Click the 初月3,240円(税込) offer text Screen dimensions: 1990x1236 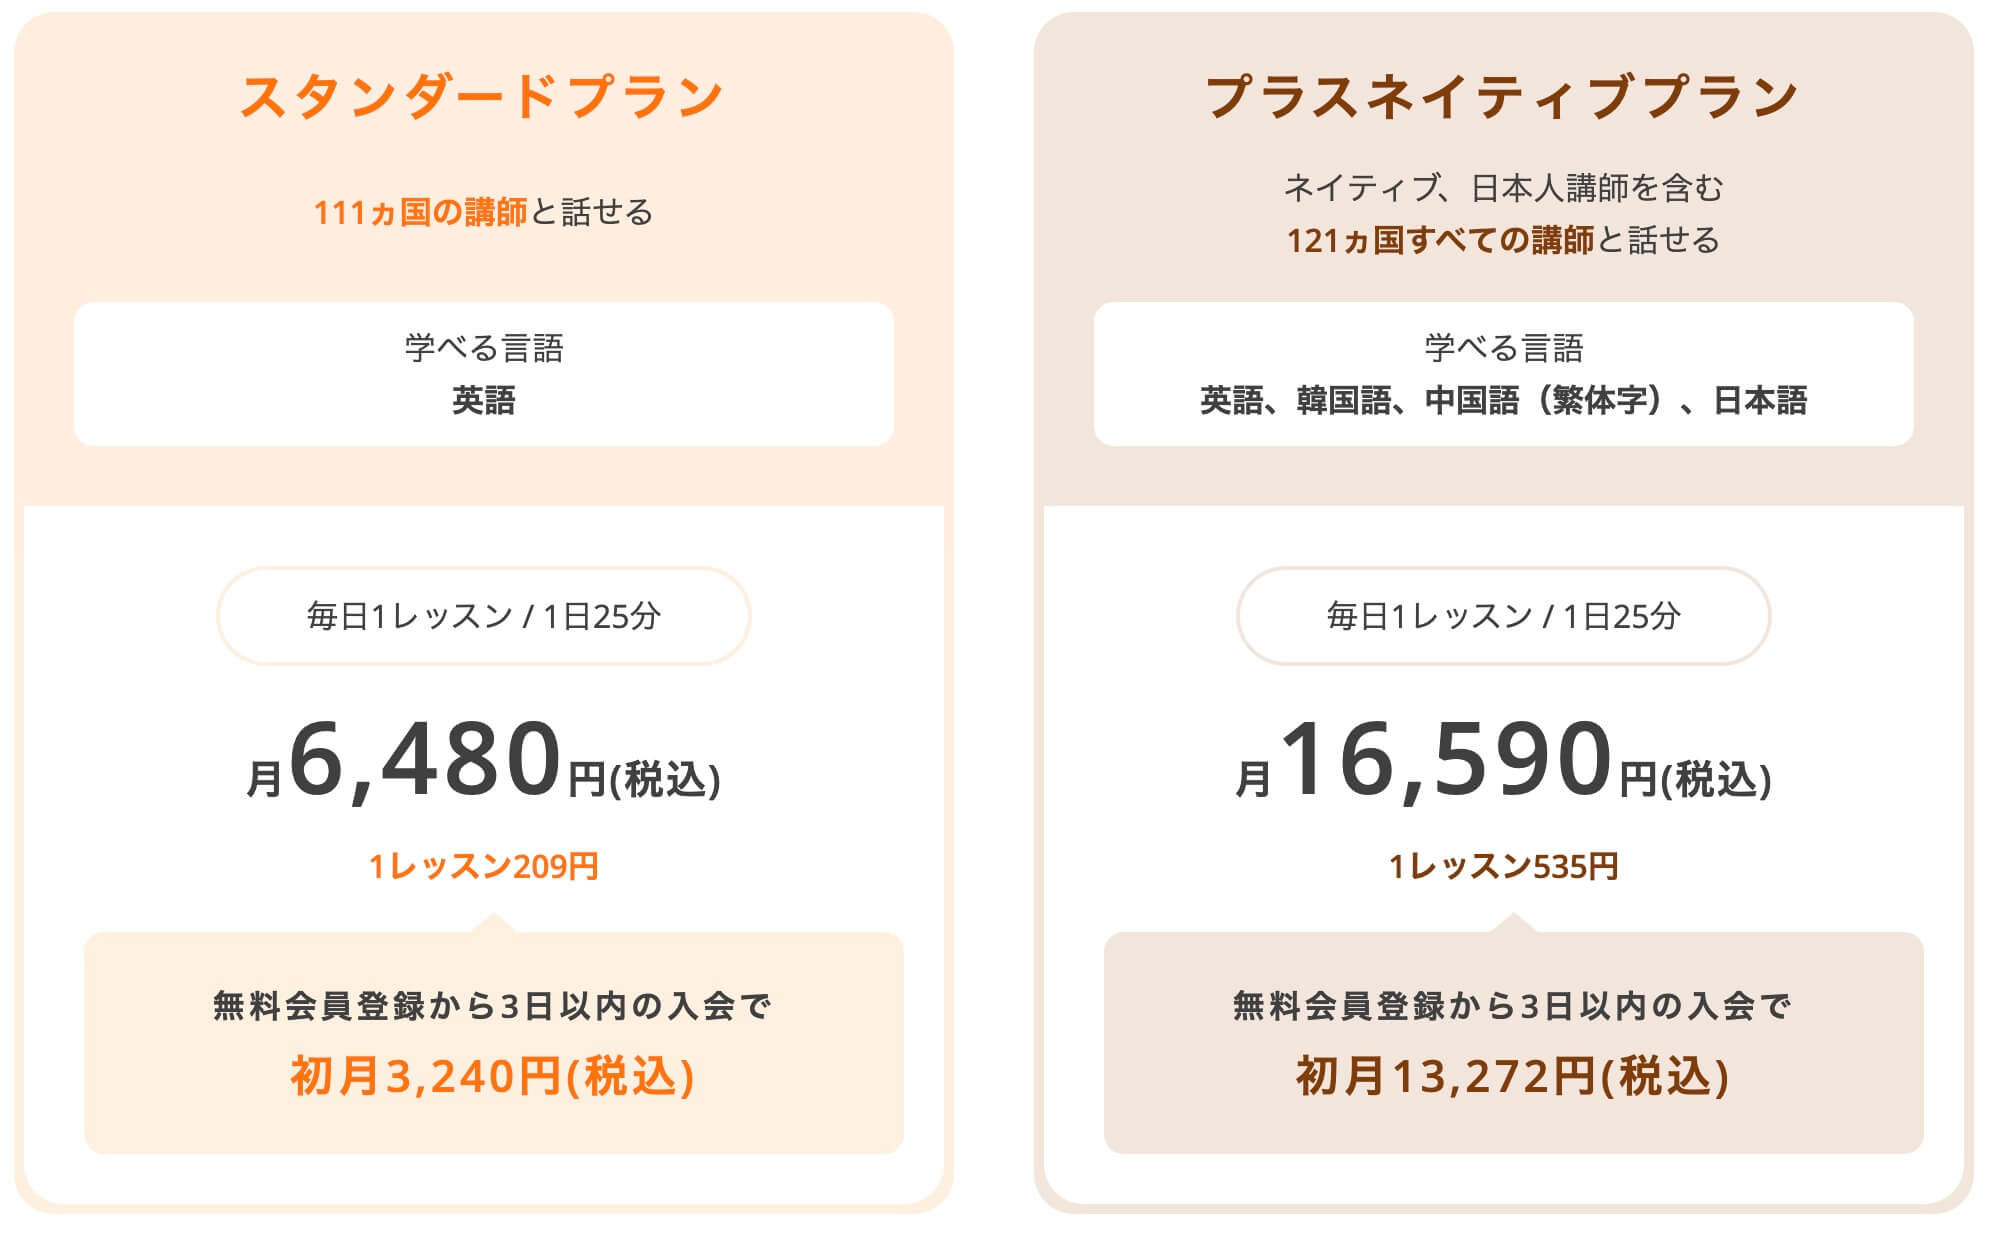[x=493, y=1077]
